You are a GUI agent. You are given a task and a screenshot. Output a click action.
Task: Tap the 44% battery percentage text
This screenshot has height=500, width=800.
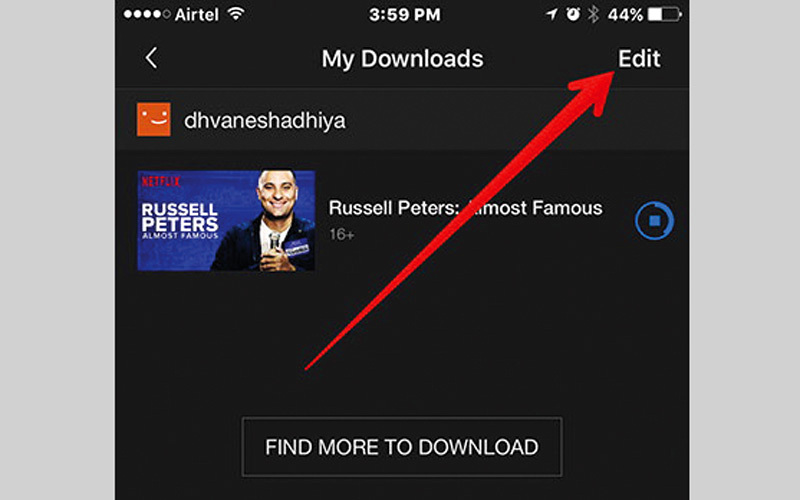(625, 15)
